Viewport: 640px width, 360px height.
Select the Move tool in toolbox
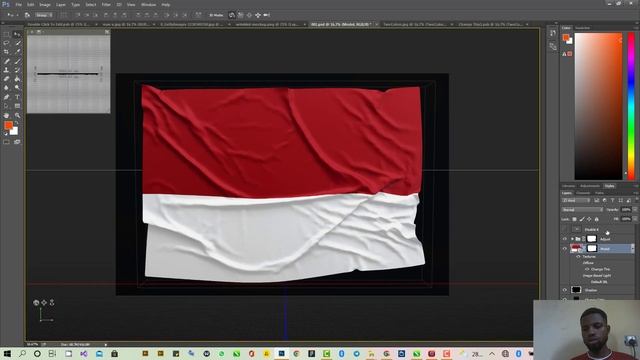(17, 35)
